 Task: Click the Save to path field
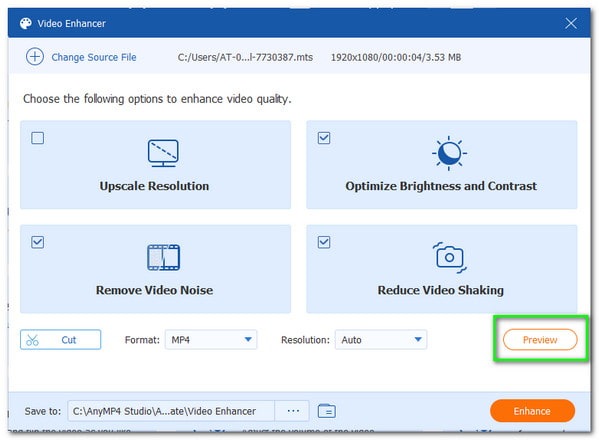171,411
